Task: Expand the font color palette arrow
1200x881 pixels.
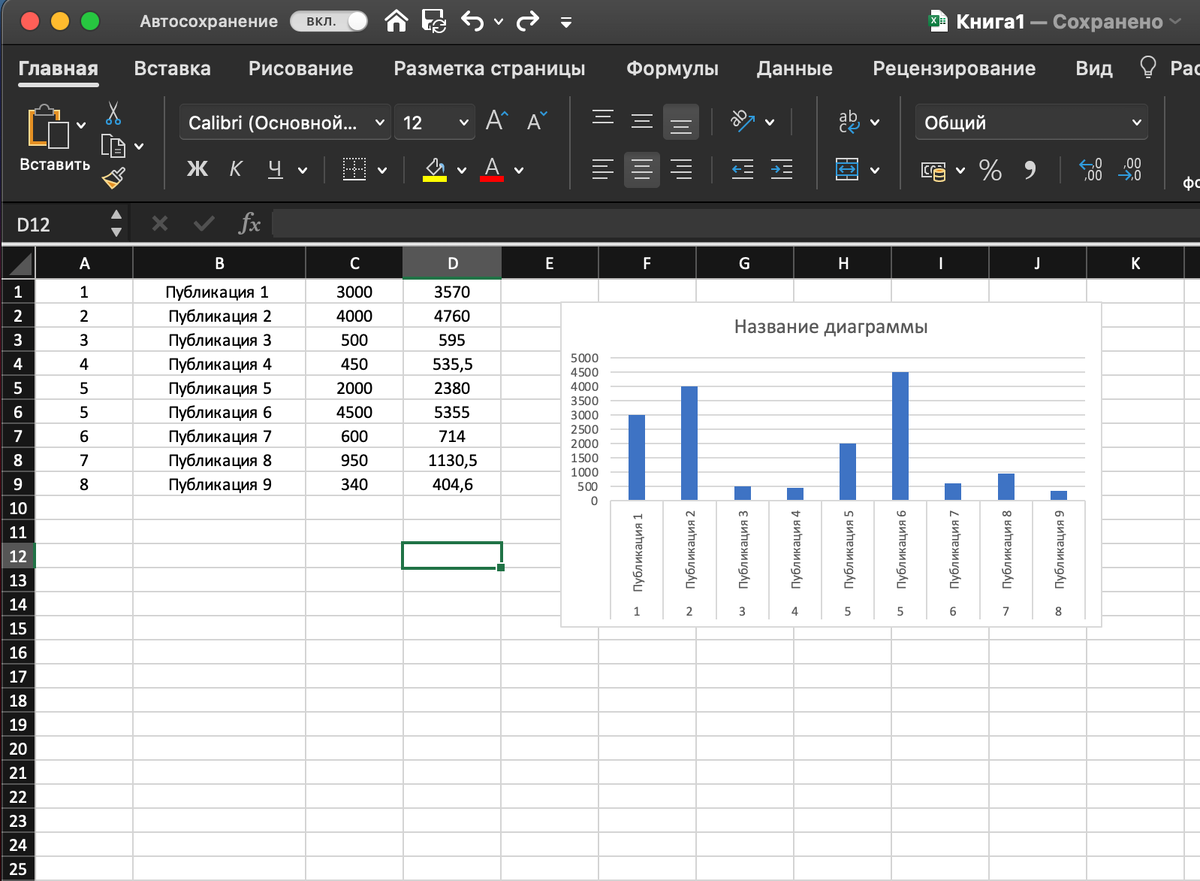Action: click(x=519, y=171)
